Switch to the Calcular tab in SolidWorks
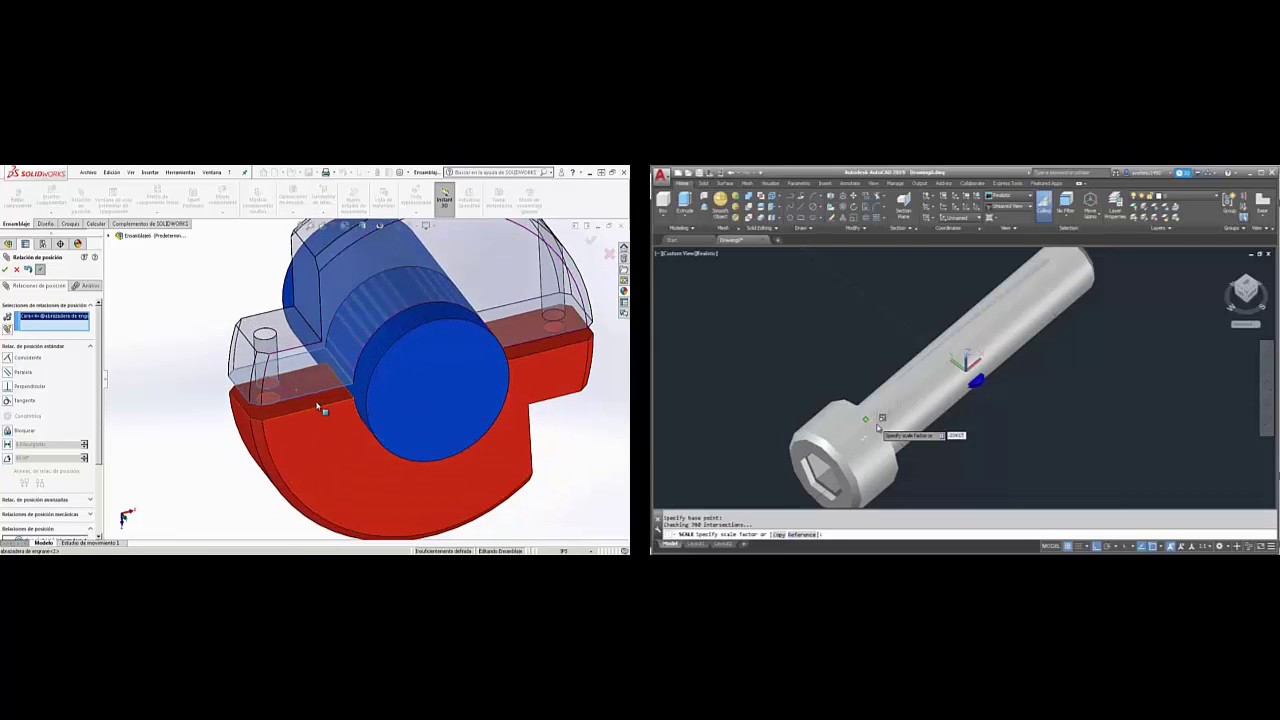Screen dimensions: 1280x720 (x=96, y=224)
